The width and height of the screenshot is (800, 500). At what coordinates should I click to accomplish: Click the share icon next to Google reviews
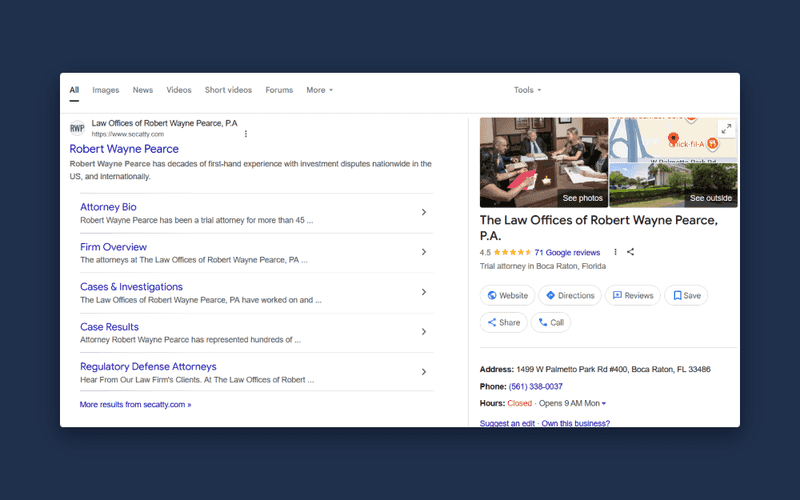click(631, 252)
